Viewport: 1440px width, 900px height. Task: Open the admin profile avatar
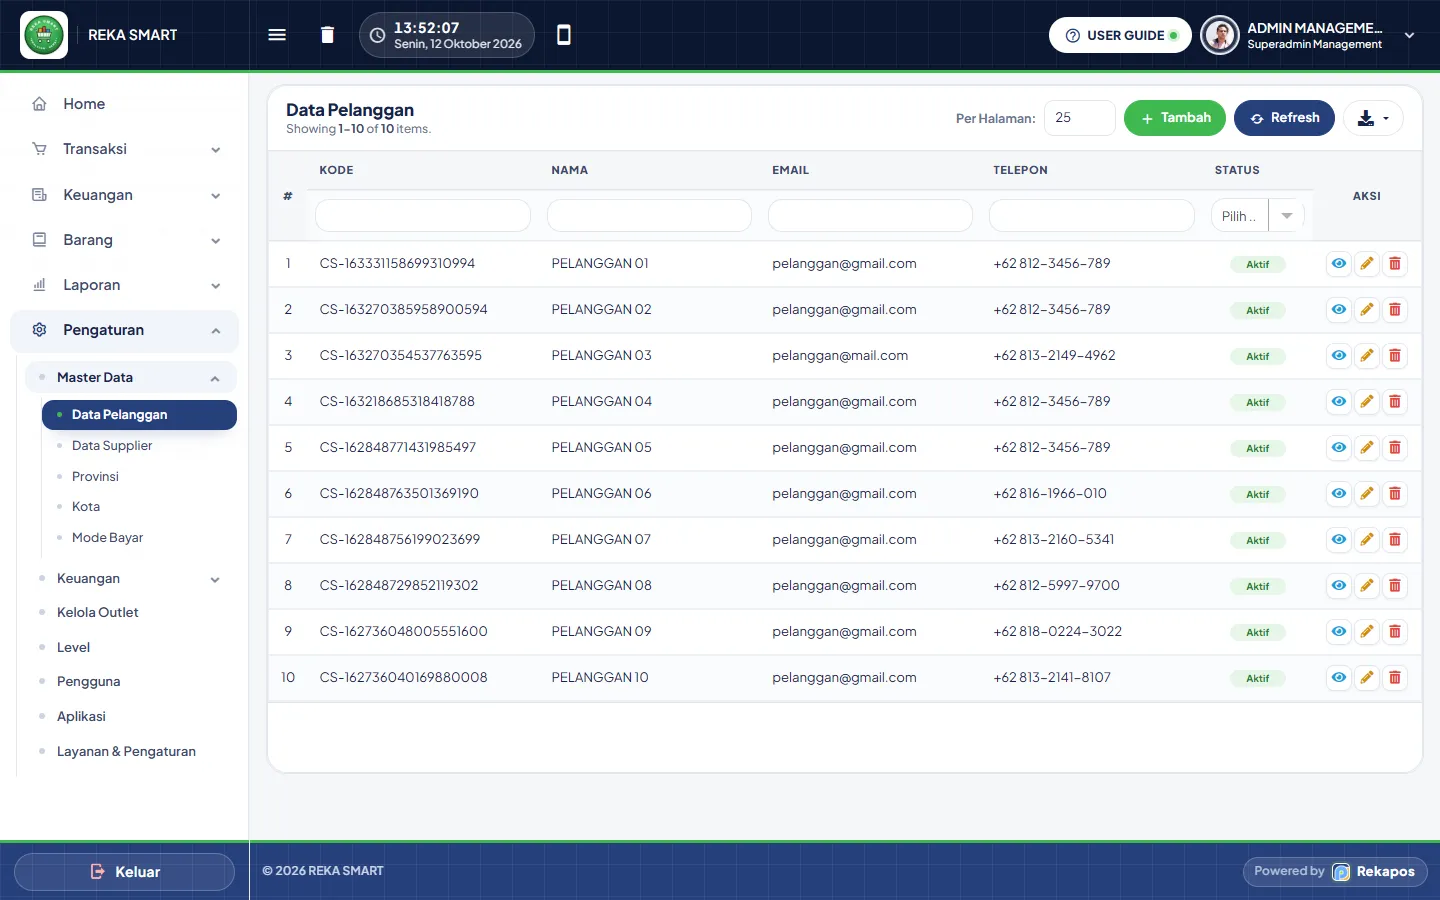[1220, 35]
